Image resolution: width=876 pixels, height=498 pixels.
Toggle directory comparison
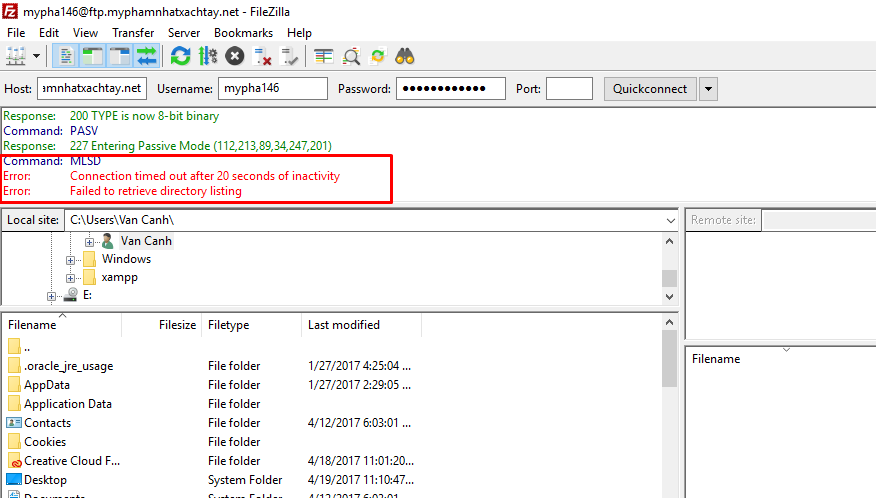[351, 56]
